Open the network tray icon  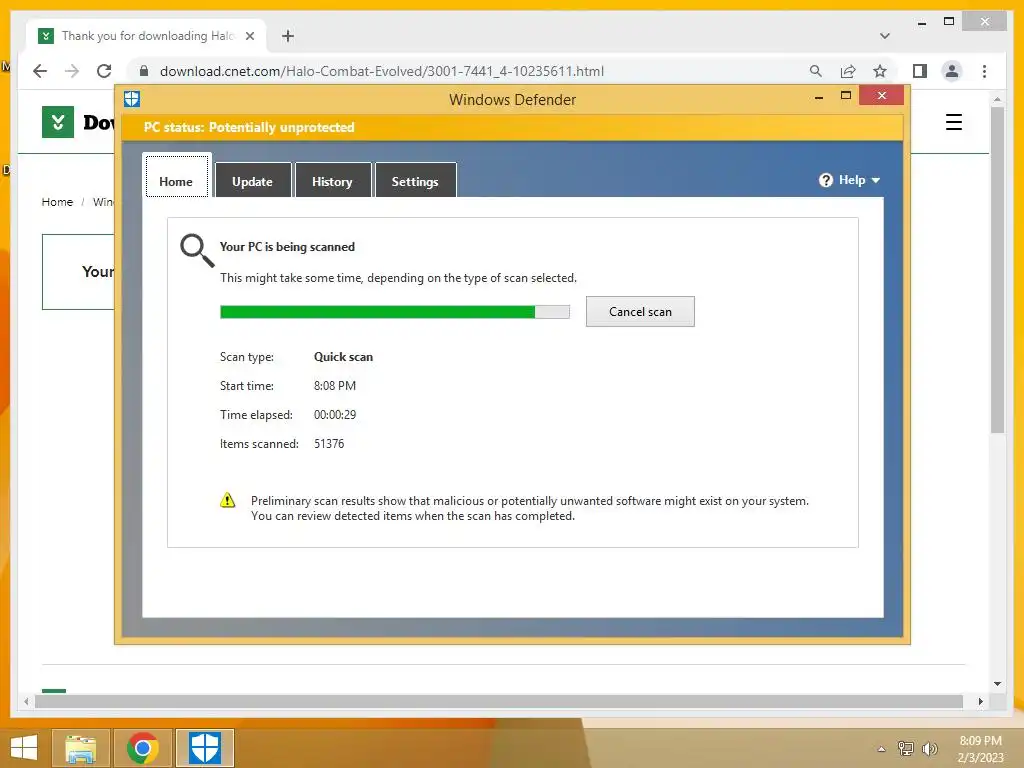pos(906,748)
